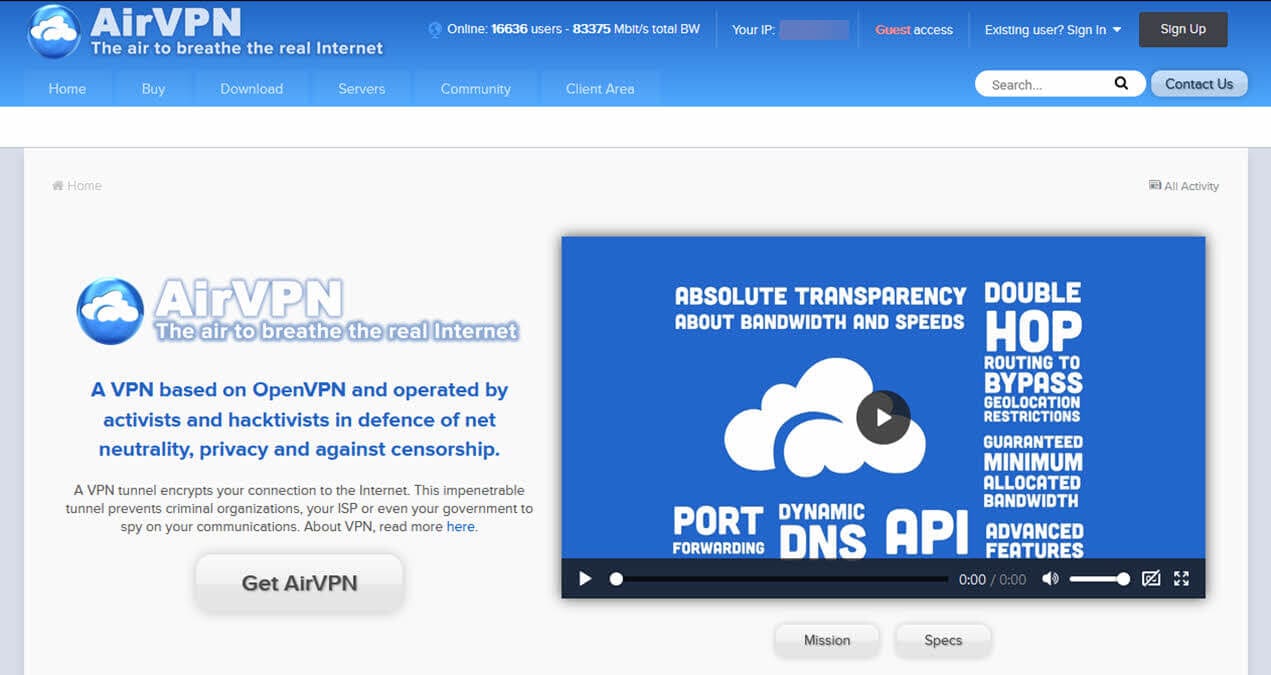
Task: Open the Buy nav tab
Action: (x=153, y=88)
